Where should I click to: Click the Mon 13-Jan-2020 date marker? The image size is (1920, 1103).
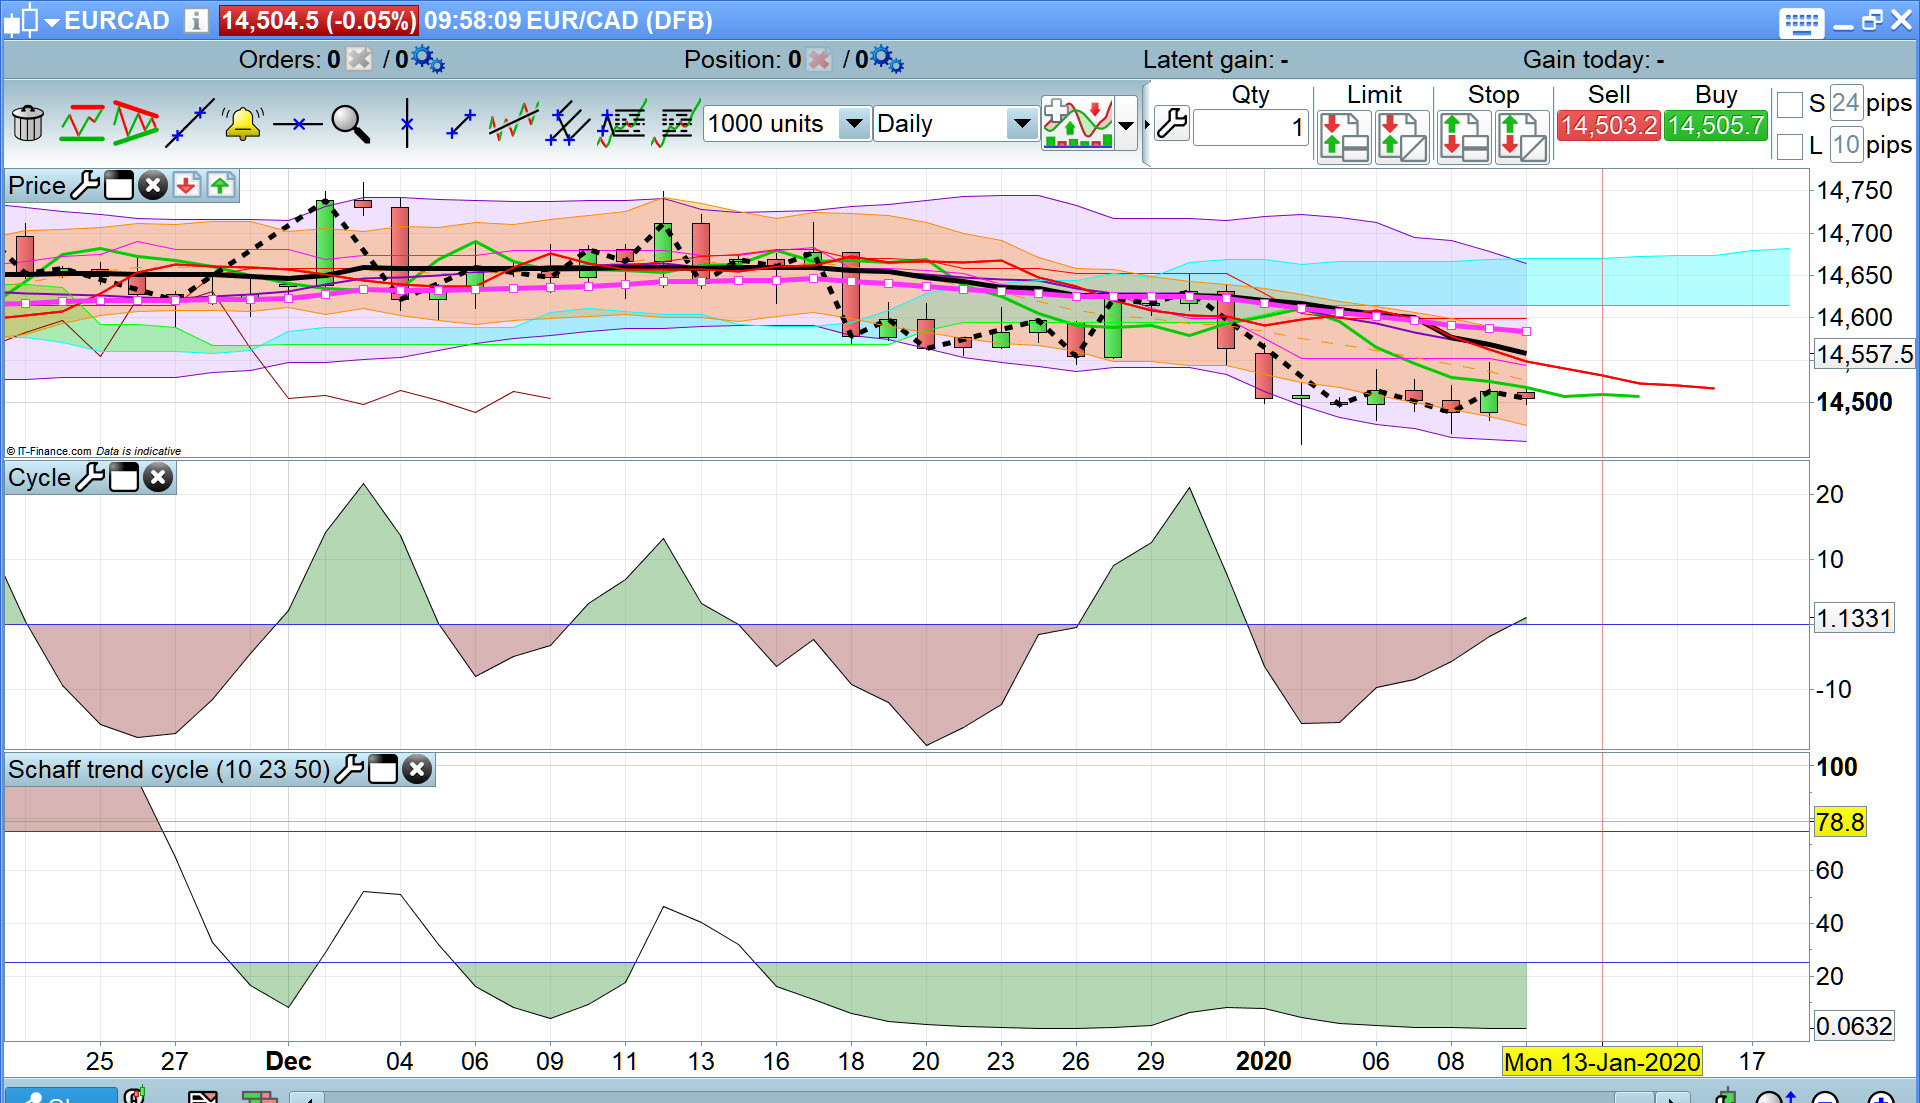(1601, 1062)
